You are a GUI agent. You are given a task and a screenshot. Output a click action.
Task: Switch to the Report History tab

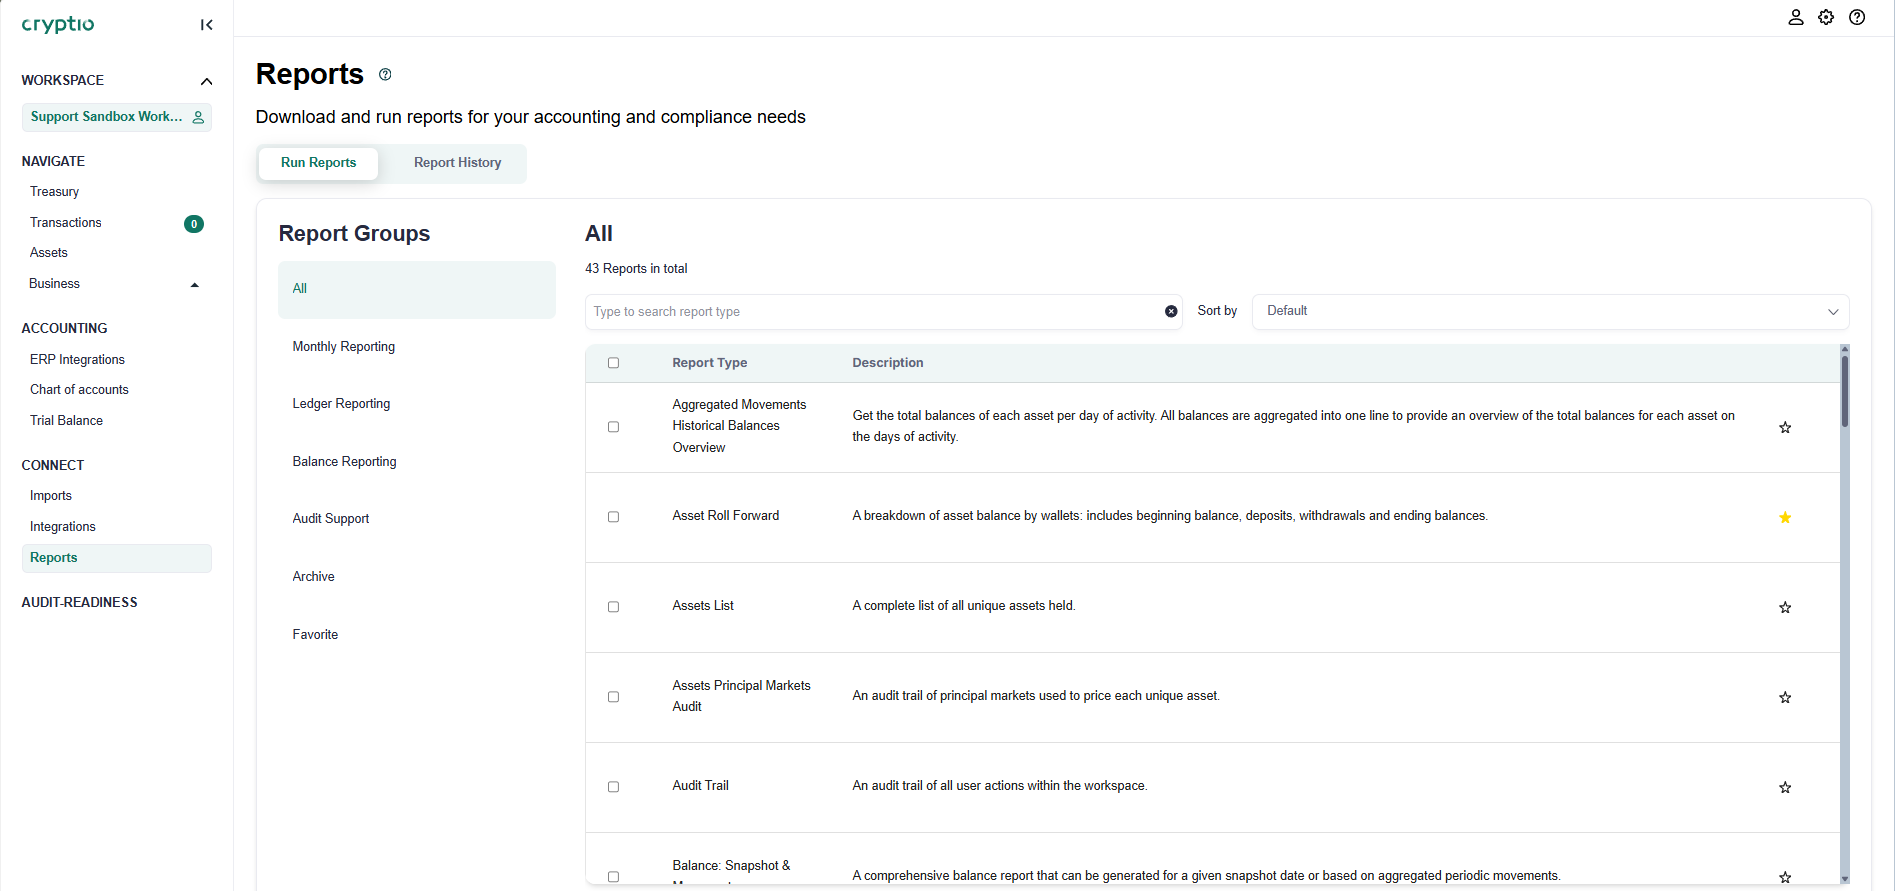(457, 163)
